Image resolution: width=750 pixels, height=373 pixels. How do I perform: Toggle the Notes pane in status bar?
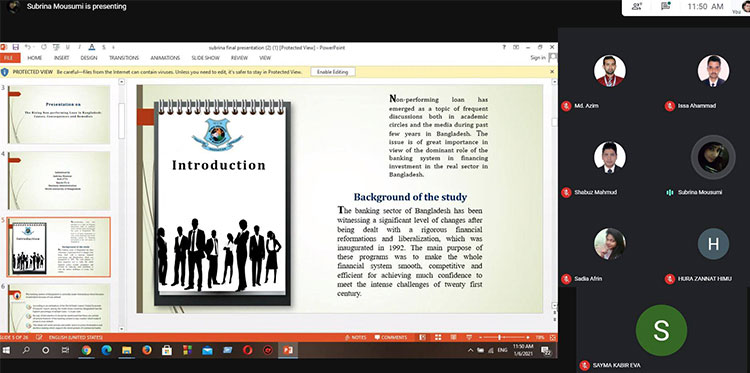[x=356, y=337]
